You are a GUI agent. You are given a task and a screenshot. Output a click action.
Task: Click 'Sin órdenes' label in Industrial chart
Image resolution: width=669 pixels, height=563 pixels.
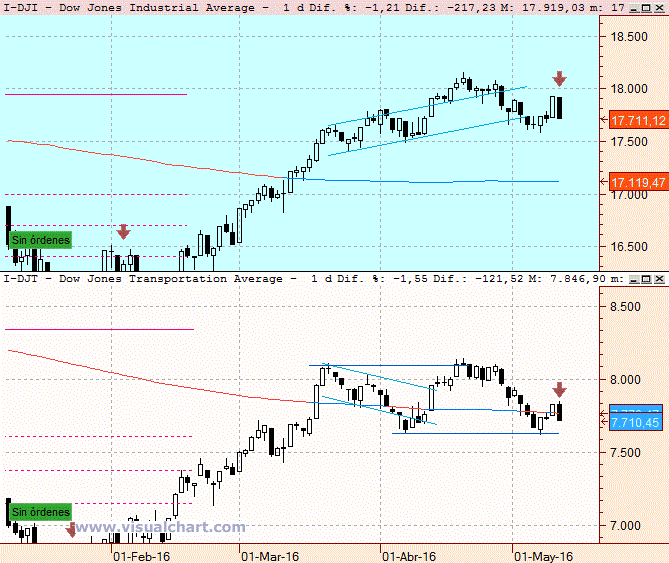pyautogui.click(x=41, y=240)
